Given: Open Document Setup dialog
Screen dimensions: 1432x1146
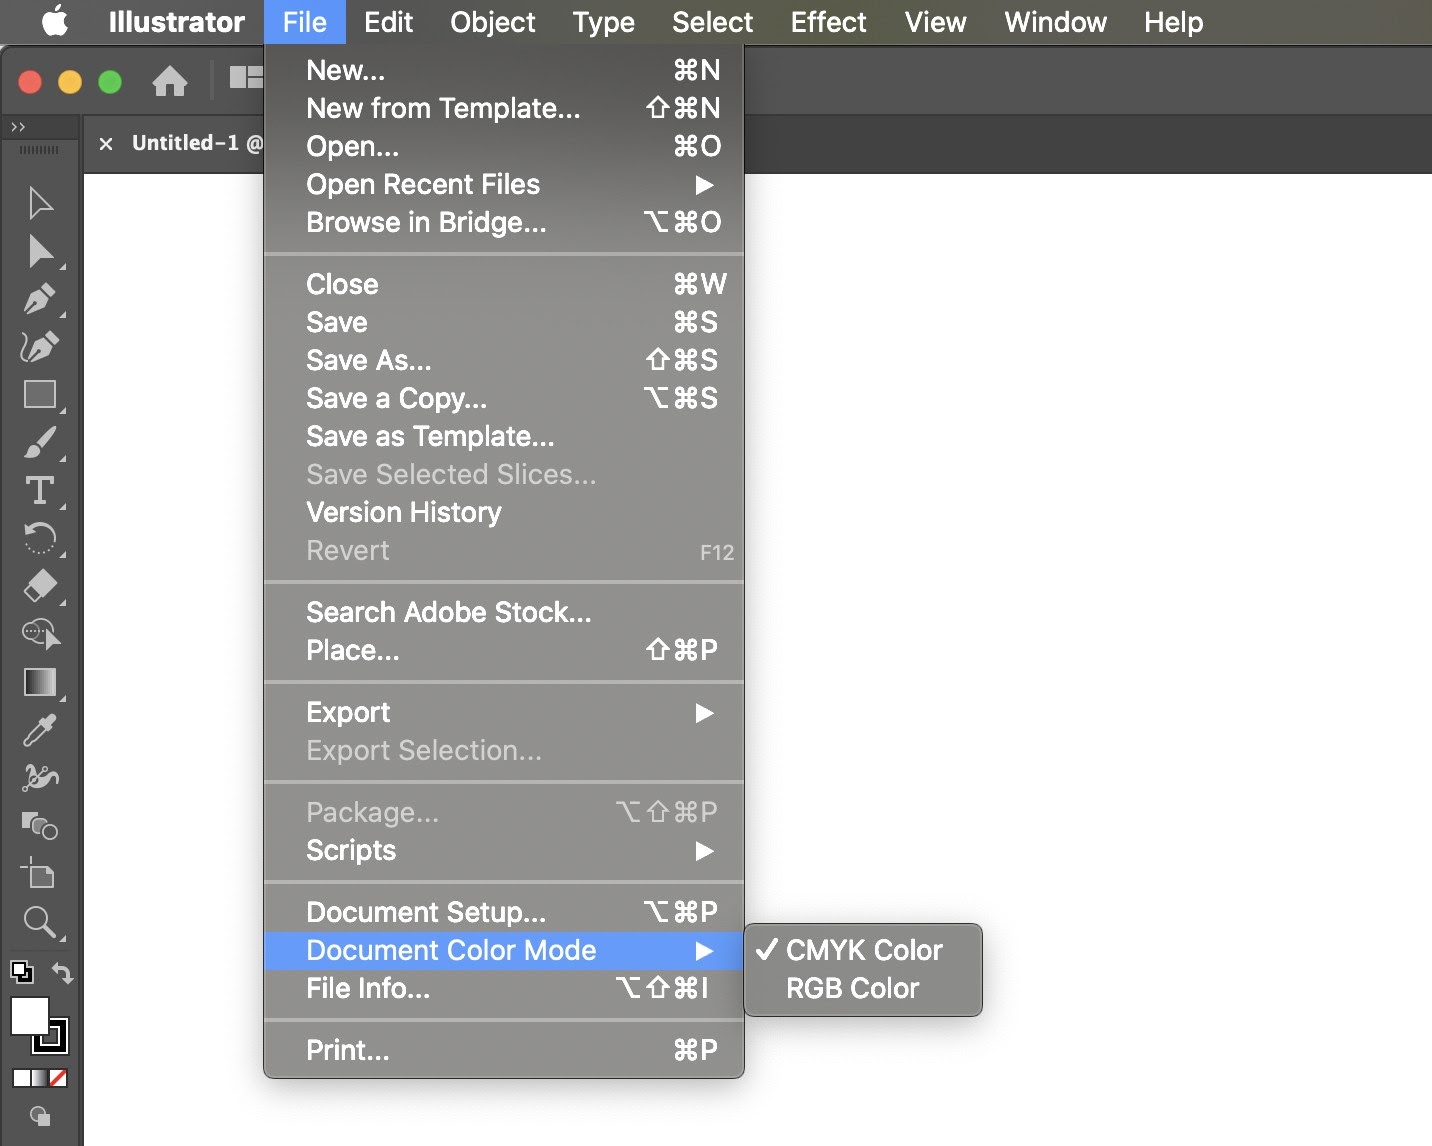Looking at the screenshot, I should coord(426,911).
